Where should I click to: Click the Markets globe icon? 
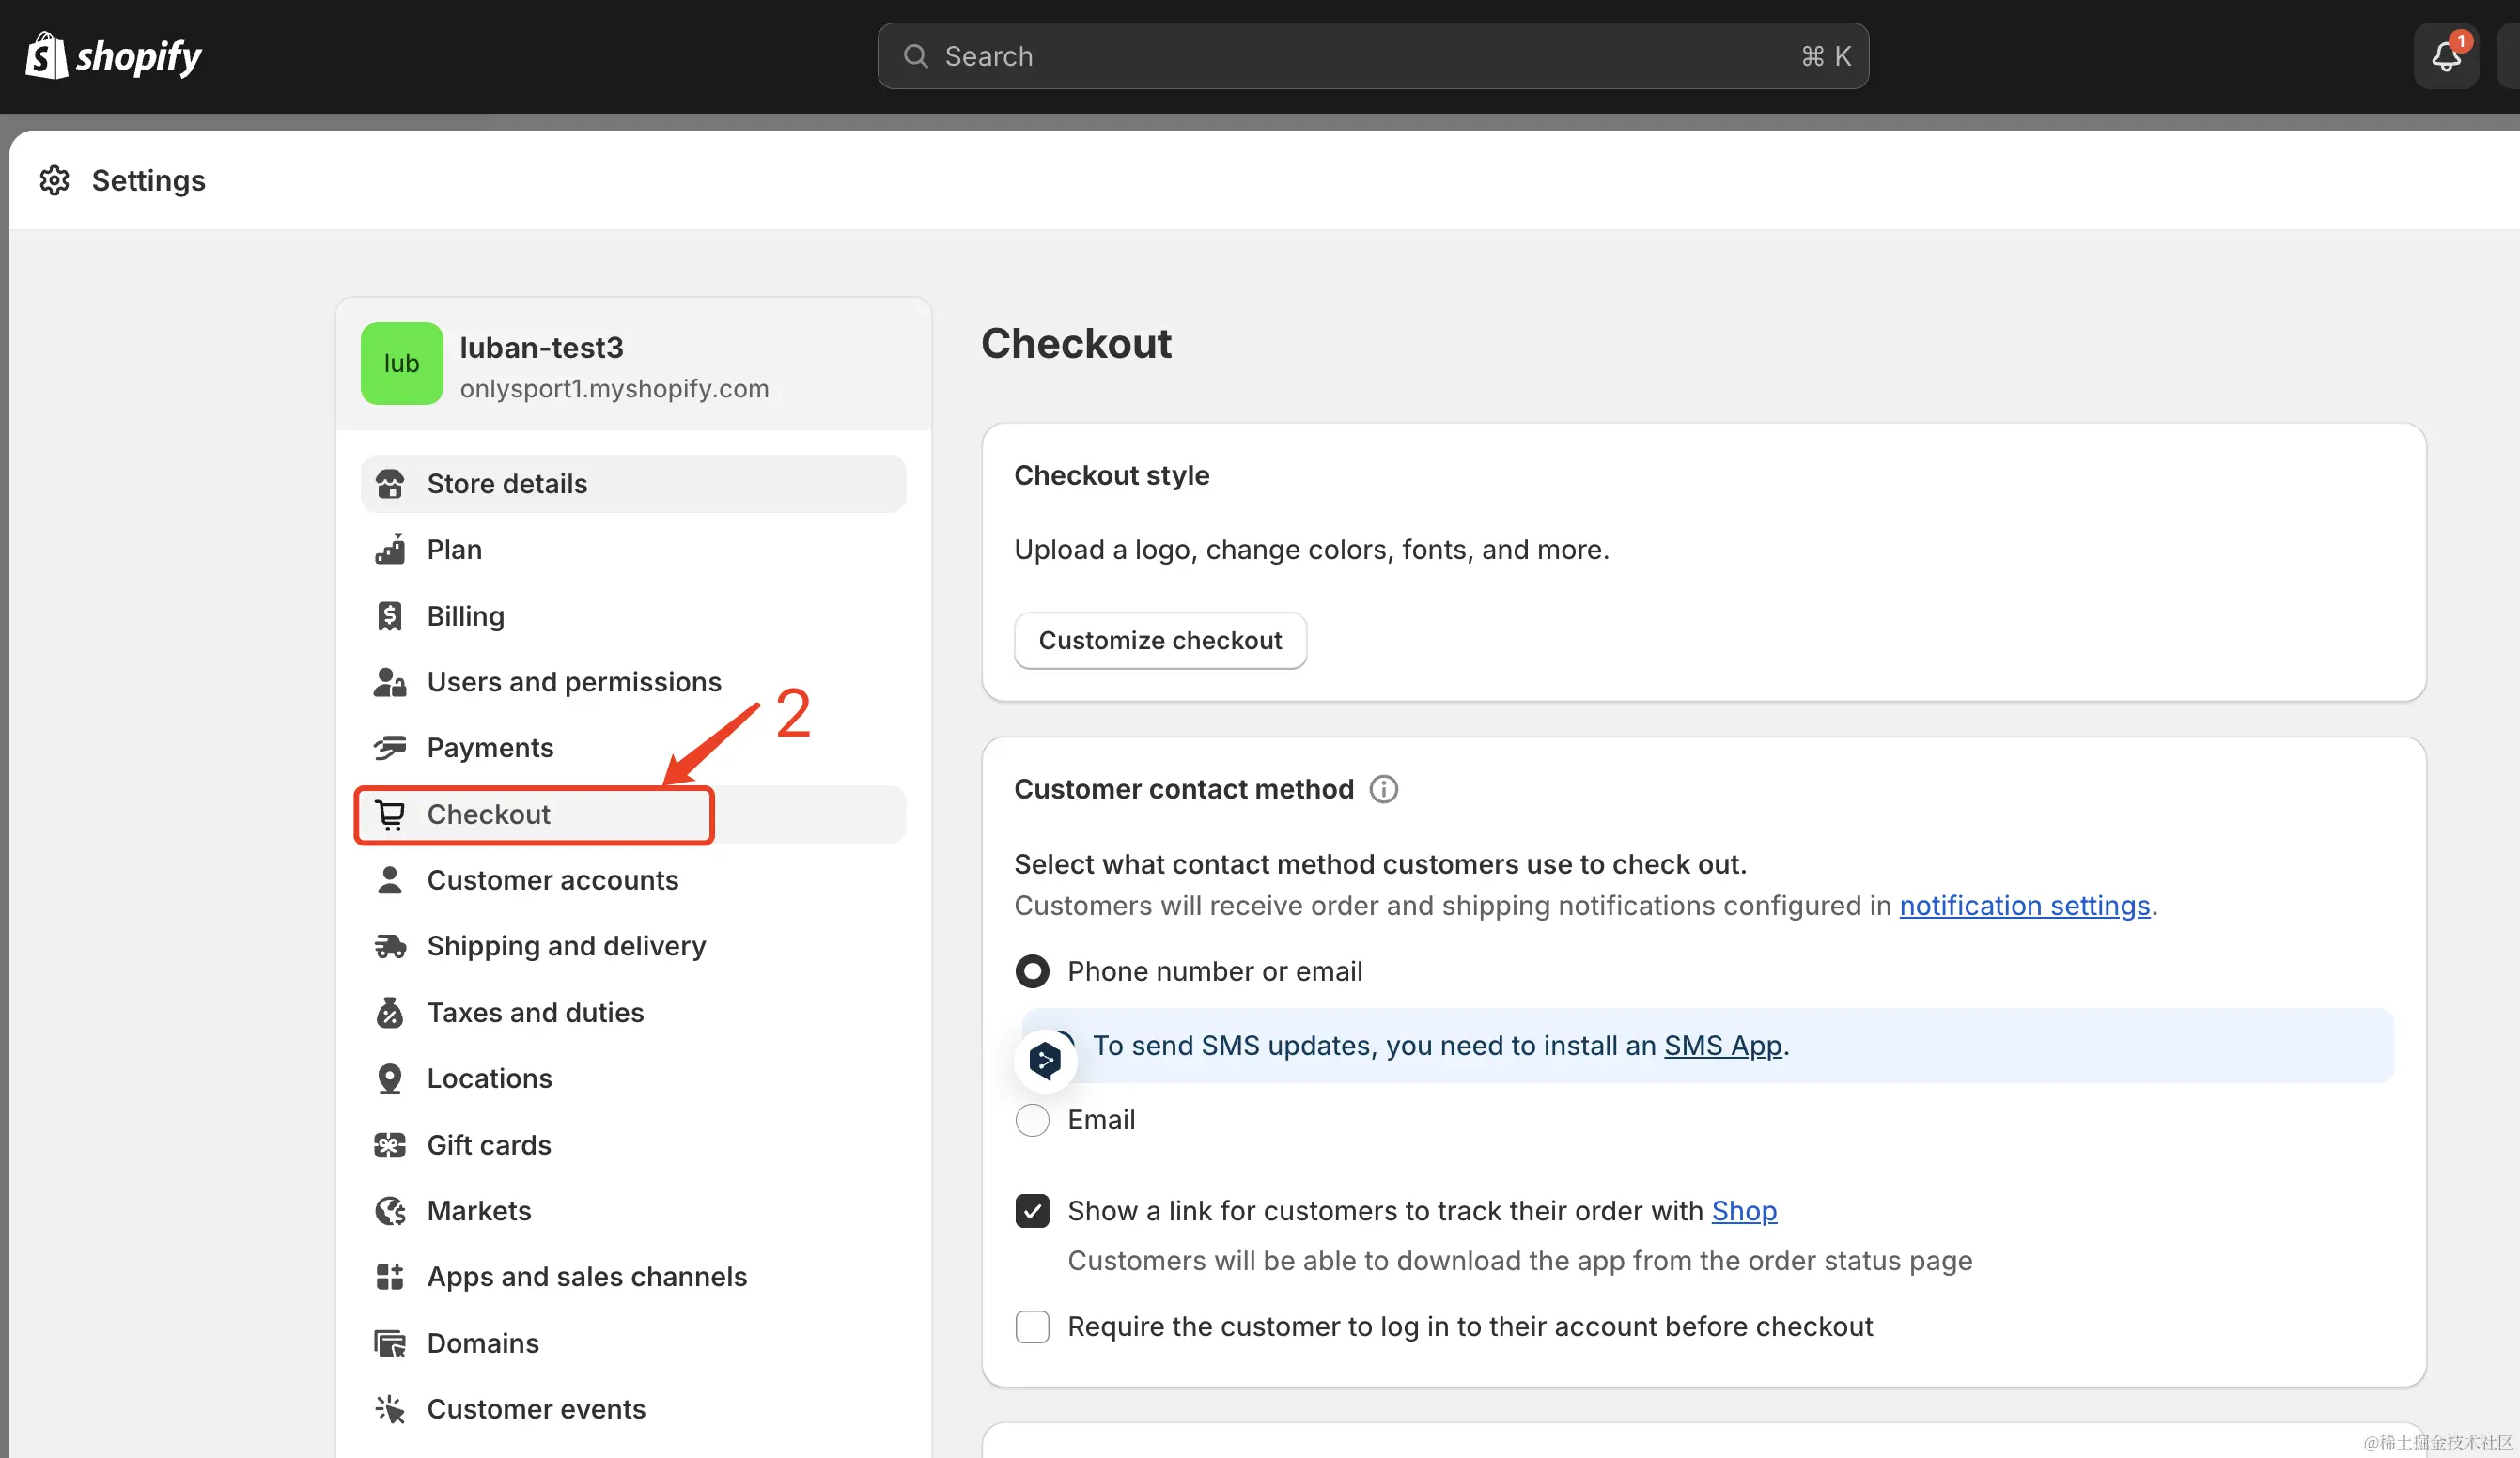click(390, 1211)
